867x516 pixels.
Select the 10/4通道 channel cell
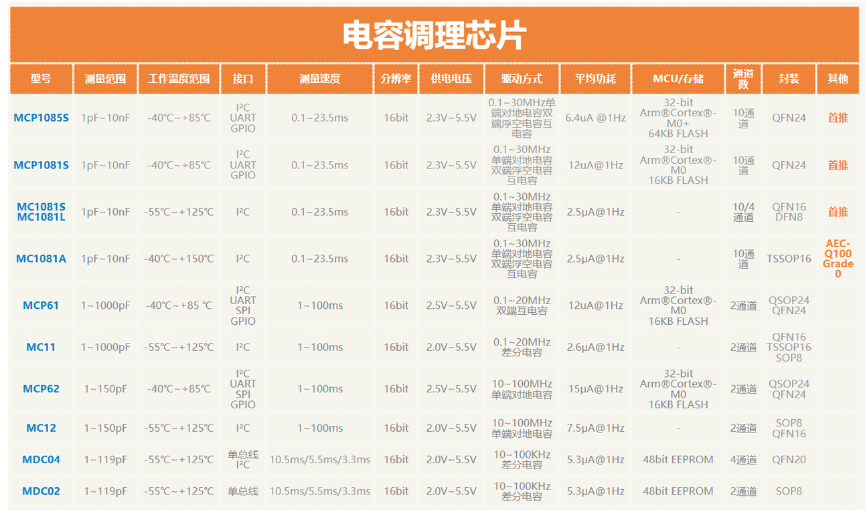point(743,212)
